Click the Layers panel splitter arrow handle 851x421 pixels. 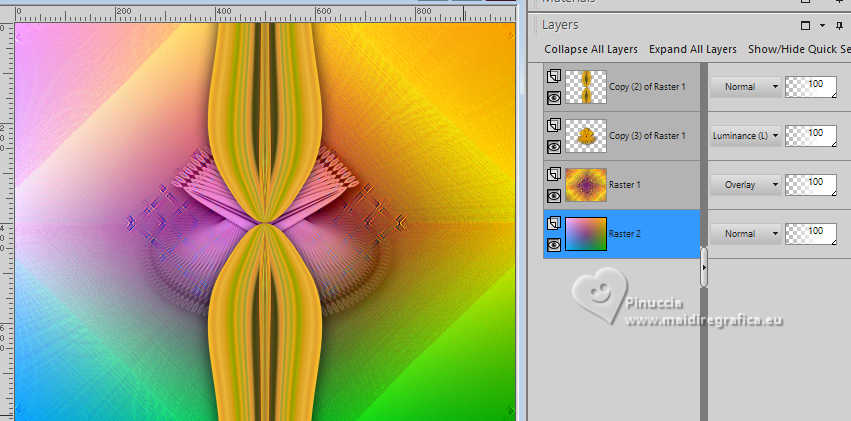704,267
